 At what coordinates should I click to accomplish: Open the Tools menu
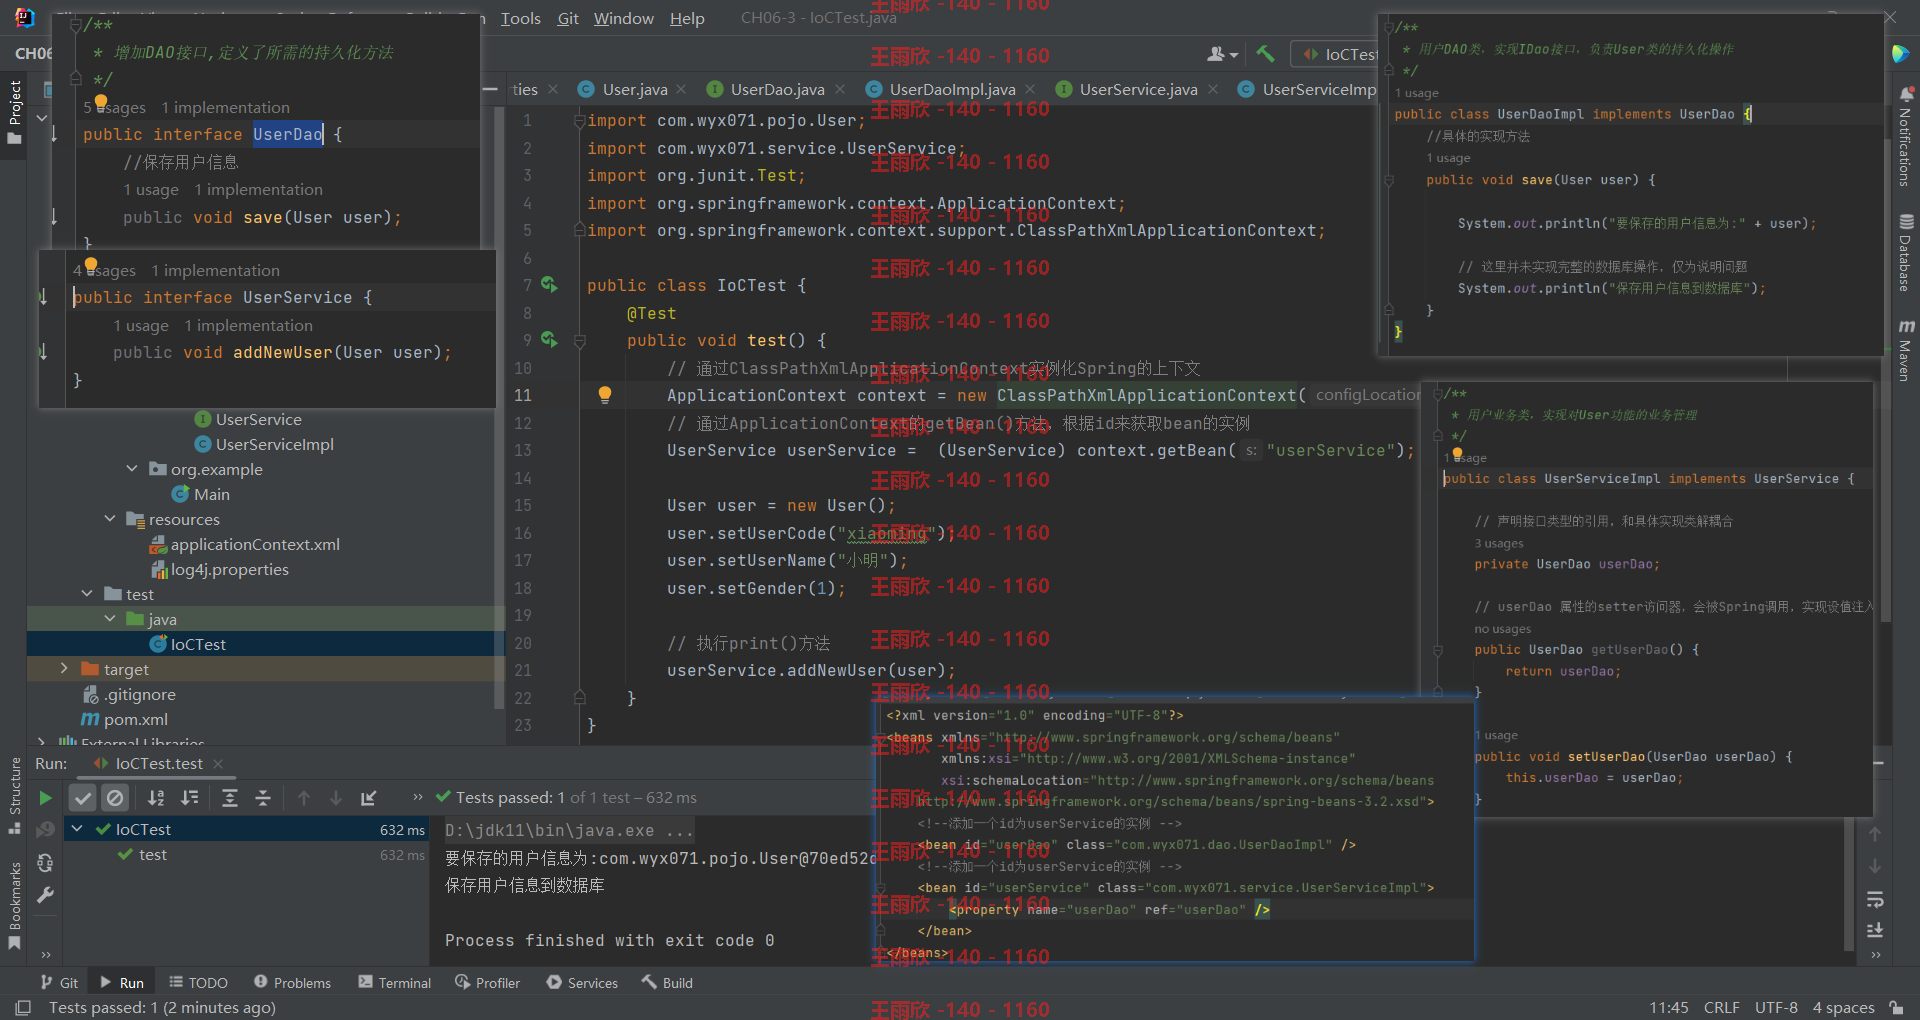pyautogui.click(x=520, y=18)
